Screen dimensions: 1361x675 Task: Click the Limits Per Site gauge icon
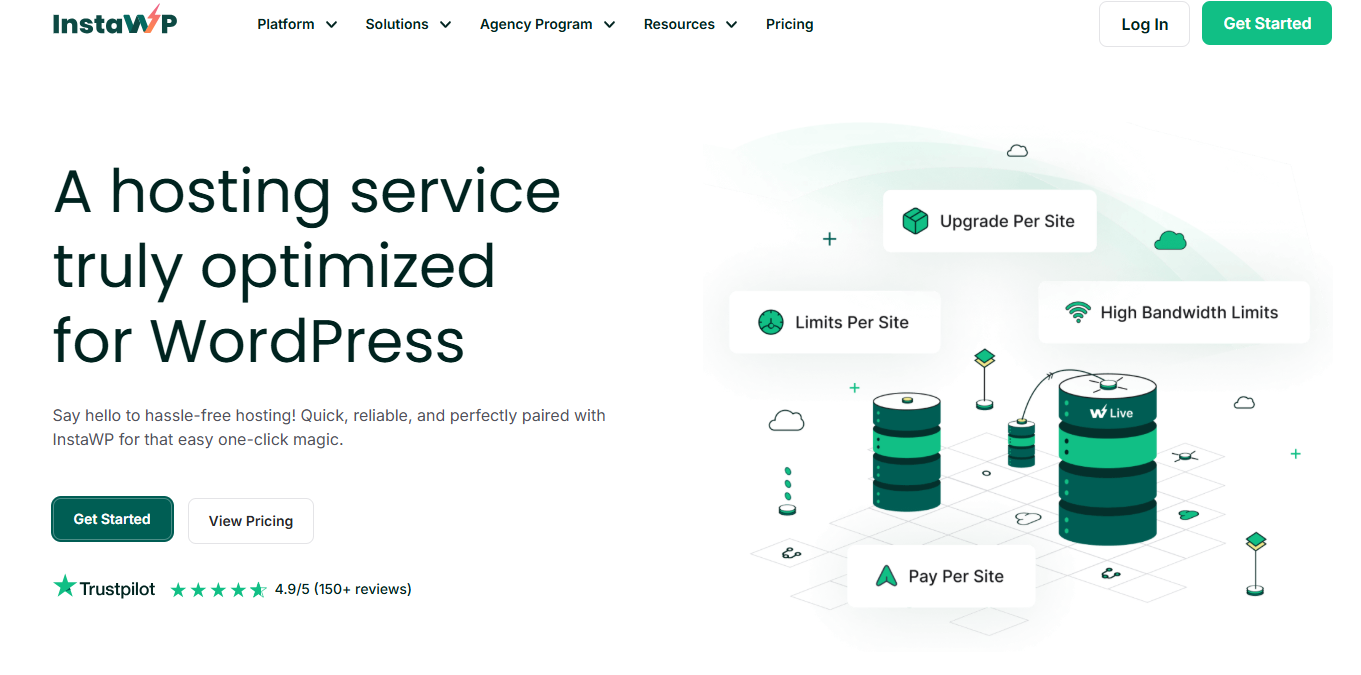tap(770, 322)
